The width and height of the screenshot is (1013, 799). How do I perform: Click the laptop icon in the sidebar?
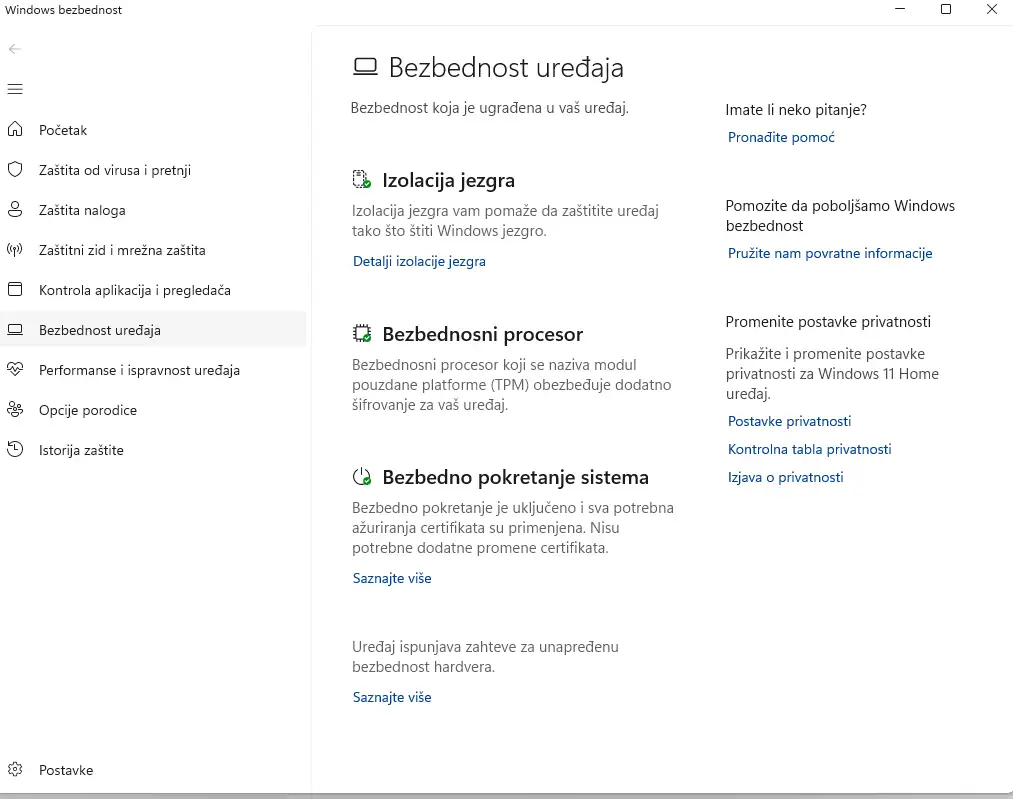point(15,330)
